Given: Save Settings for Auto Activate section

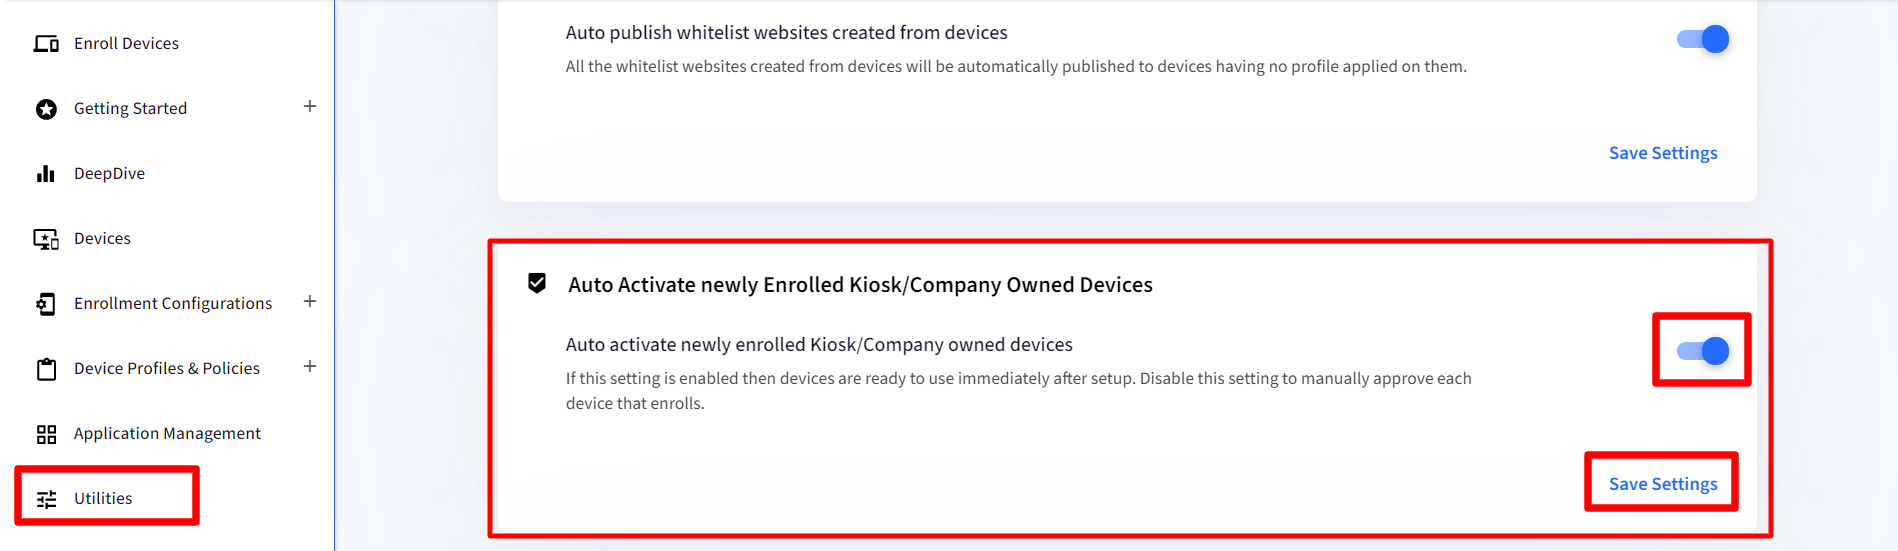Looking at the screenshot, I should 1663,484.
